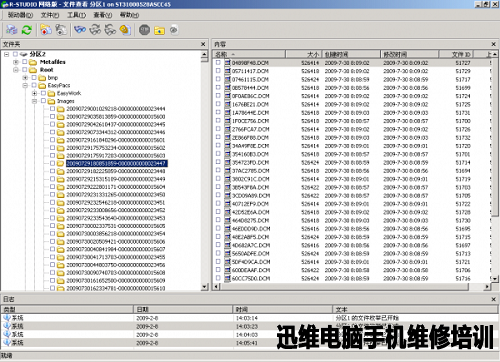Mark the EasyPacs folder checkbox
The height and width of the screenshot is (362, 500).
pos(34,85)
